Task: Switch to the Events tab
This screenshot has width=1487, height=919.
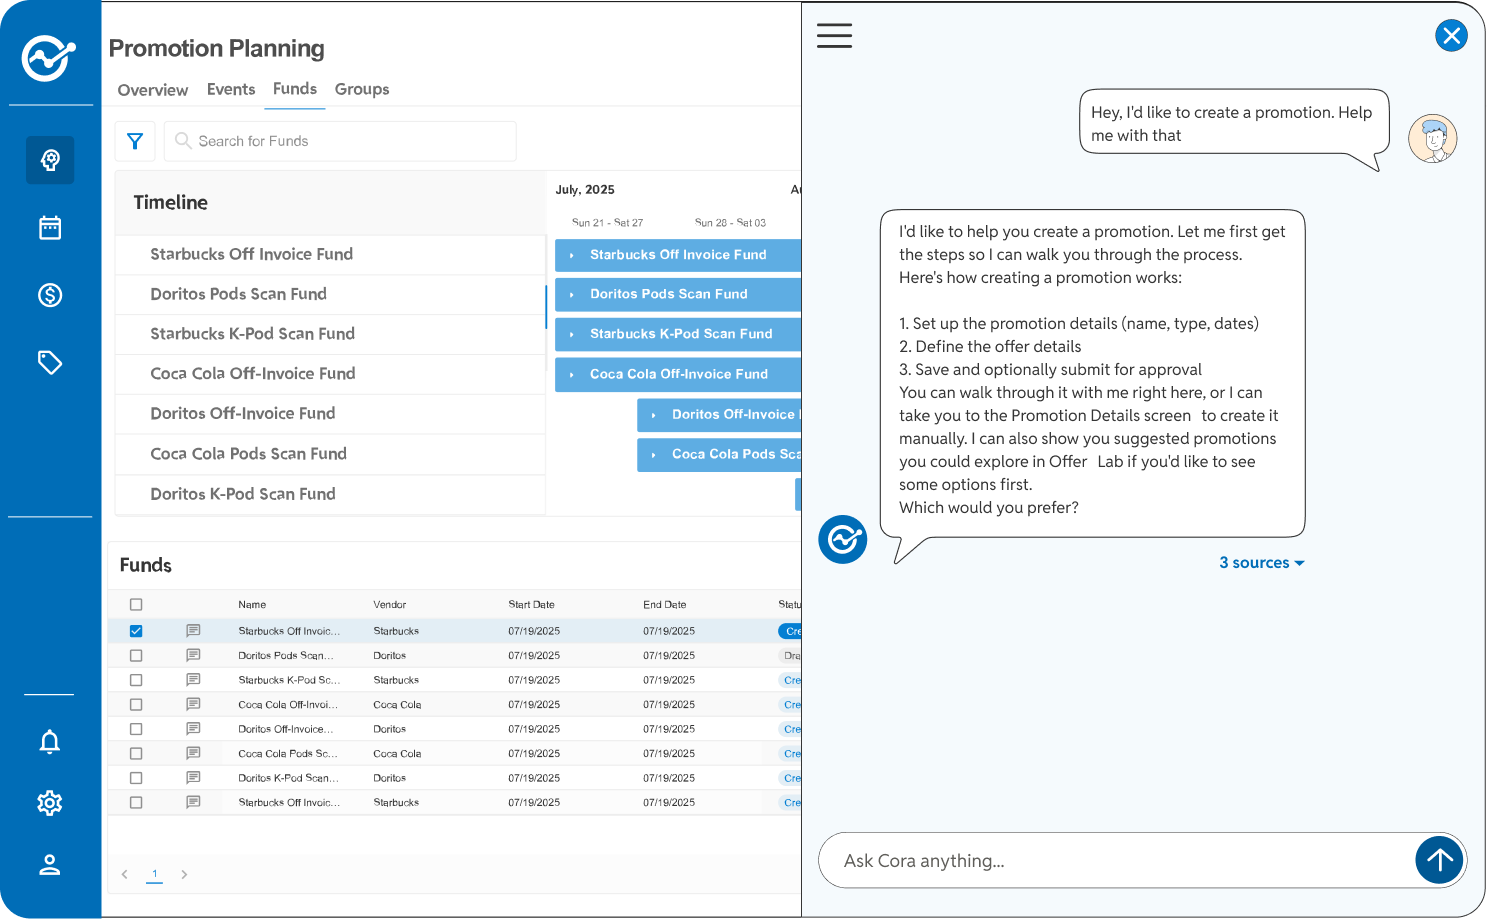Action: point(231,89)
